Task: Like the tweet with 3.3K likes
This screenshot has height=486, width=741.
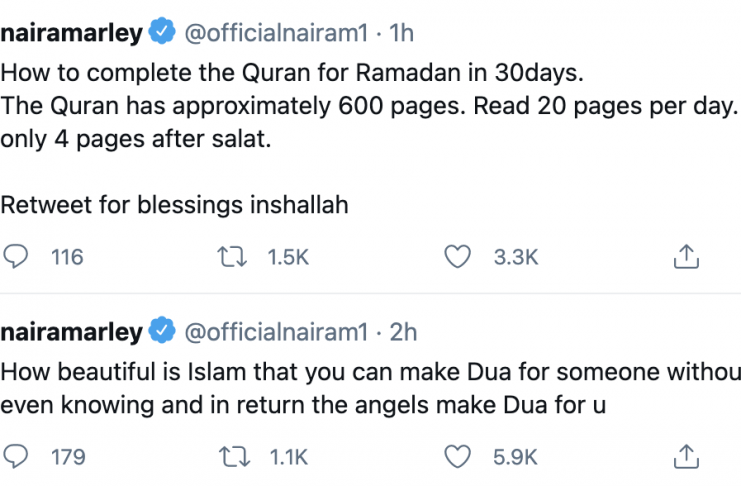Action: pyautogui.click(x=457, y=257)
